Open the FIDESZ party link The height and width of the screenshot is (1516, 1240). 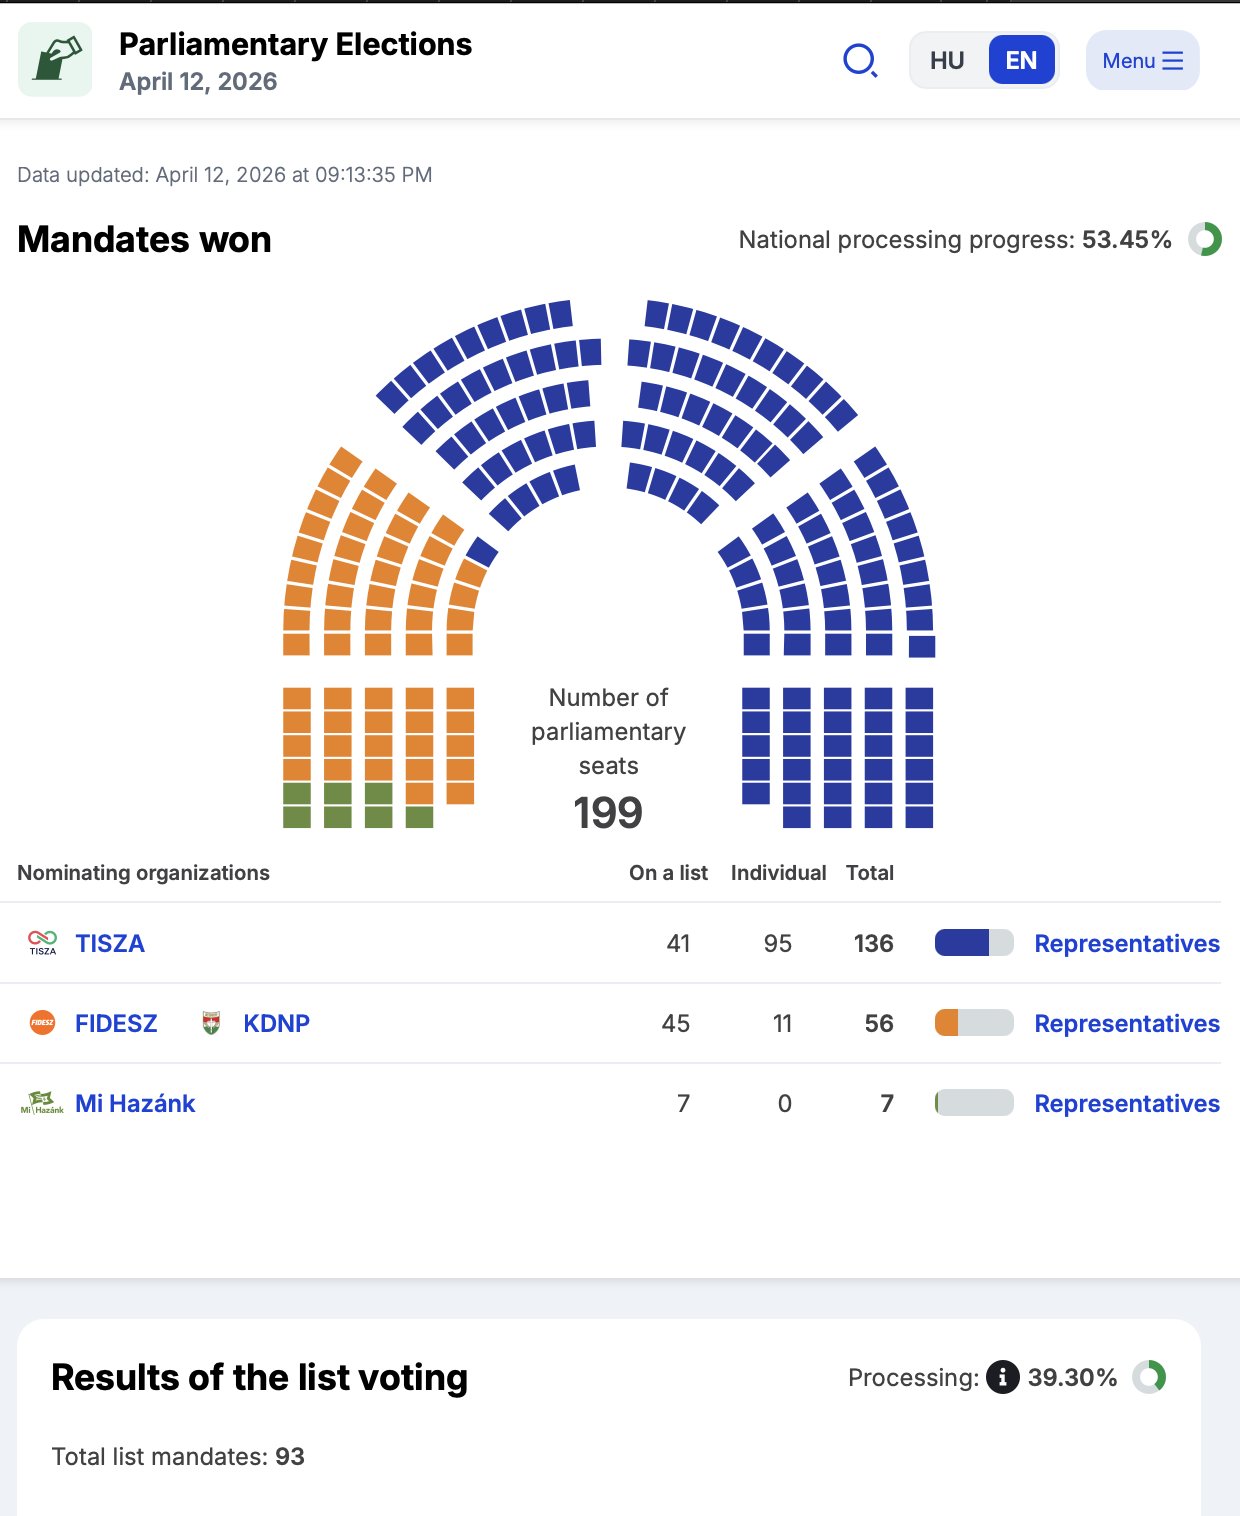pyautogui.click(x=116, y=1023)
